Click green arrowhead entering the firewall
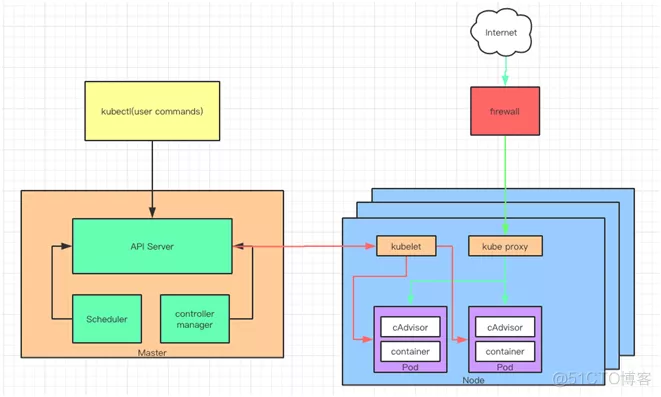This screenshot has width=661, height=397. point(505,80)
